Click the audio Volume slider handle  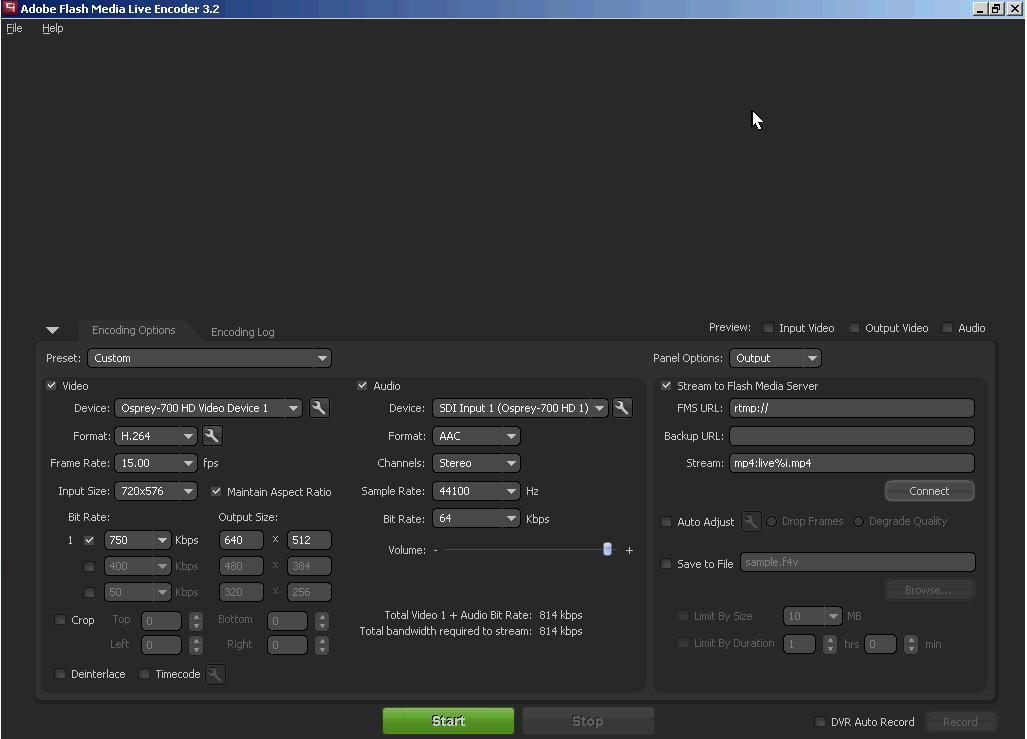(607, 549)
